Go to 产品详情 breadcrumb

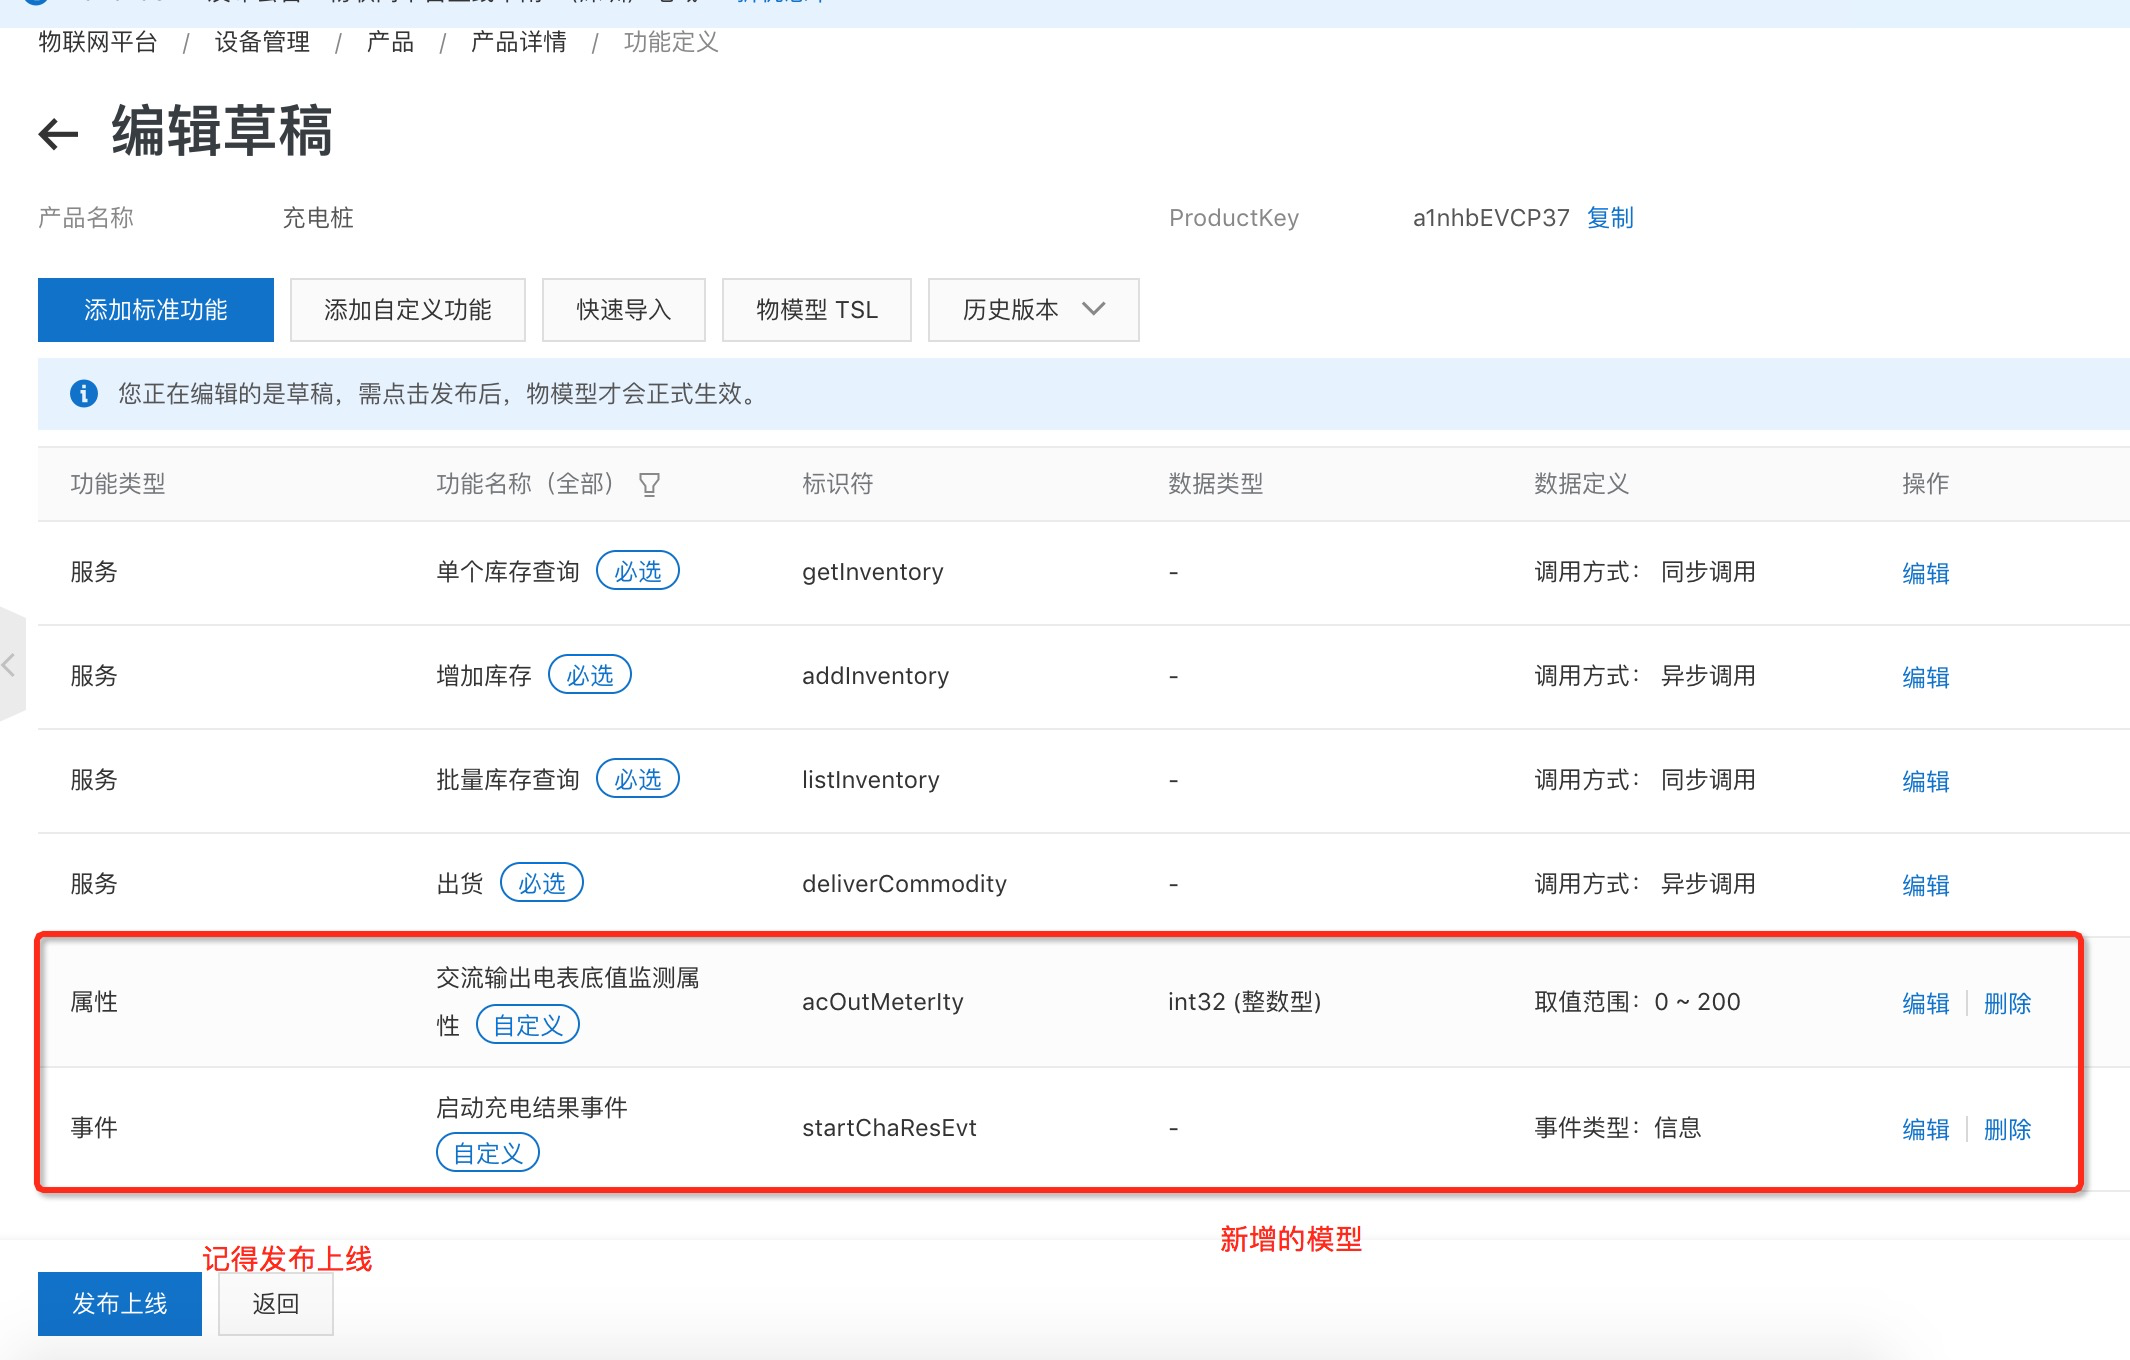518,42
